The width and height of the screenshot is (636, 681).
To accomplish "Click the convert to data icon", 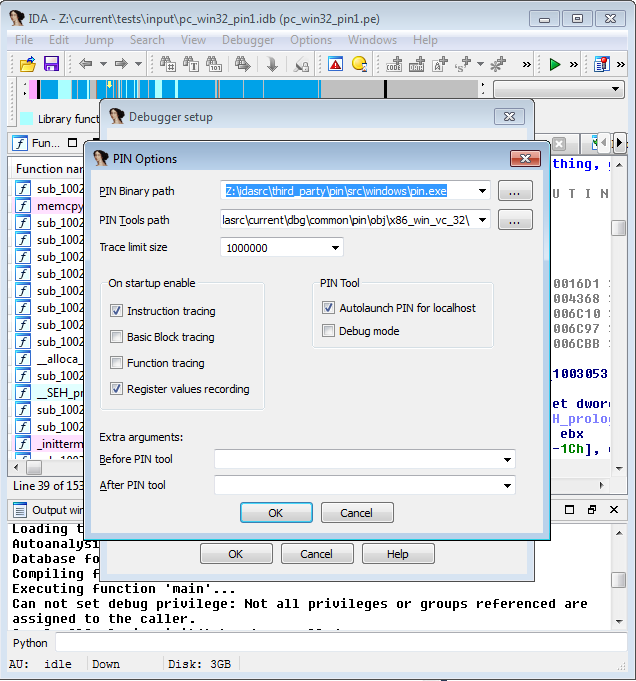I will click(417, 64).
